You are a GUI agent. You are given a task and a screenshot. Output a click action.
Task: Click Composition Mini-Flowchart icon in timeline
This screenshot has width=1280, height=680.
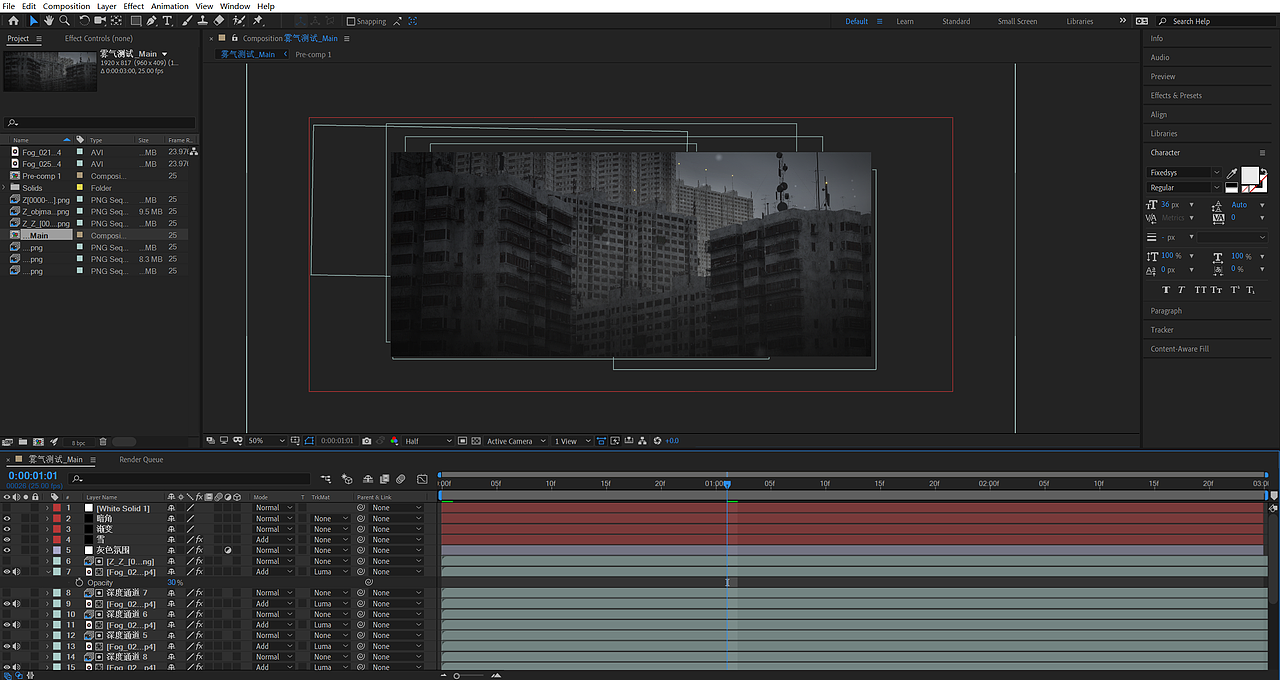coord(326,479)
